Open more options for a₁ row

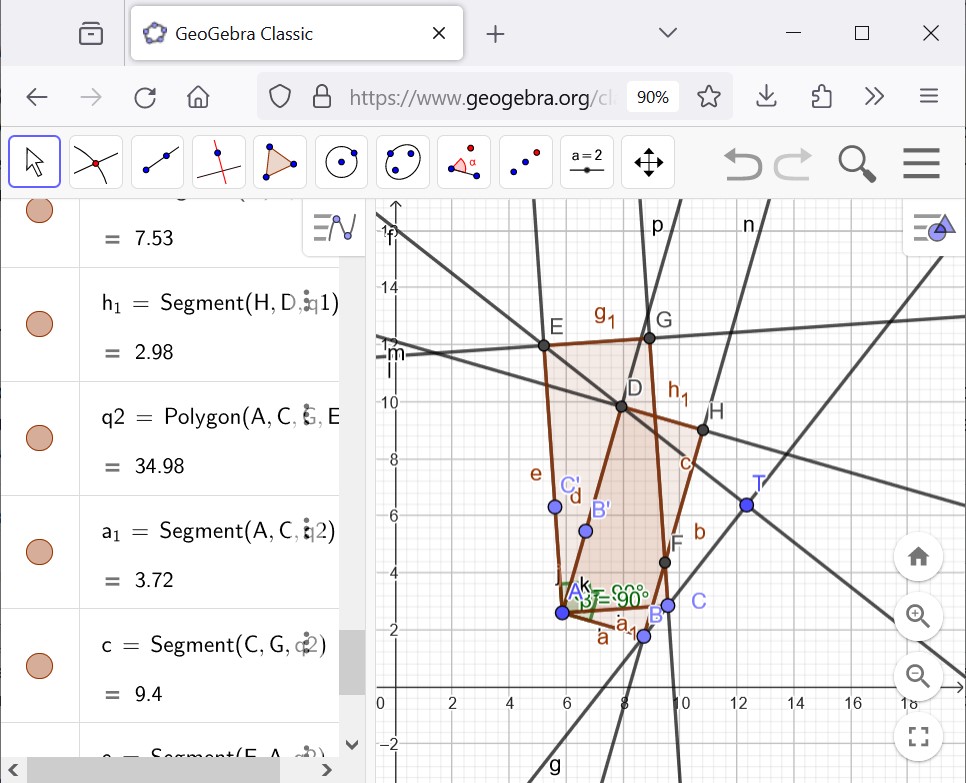click(x=307, y=530)
